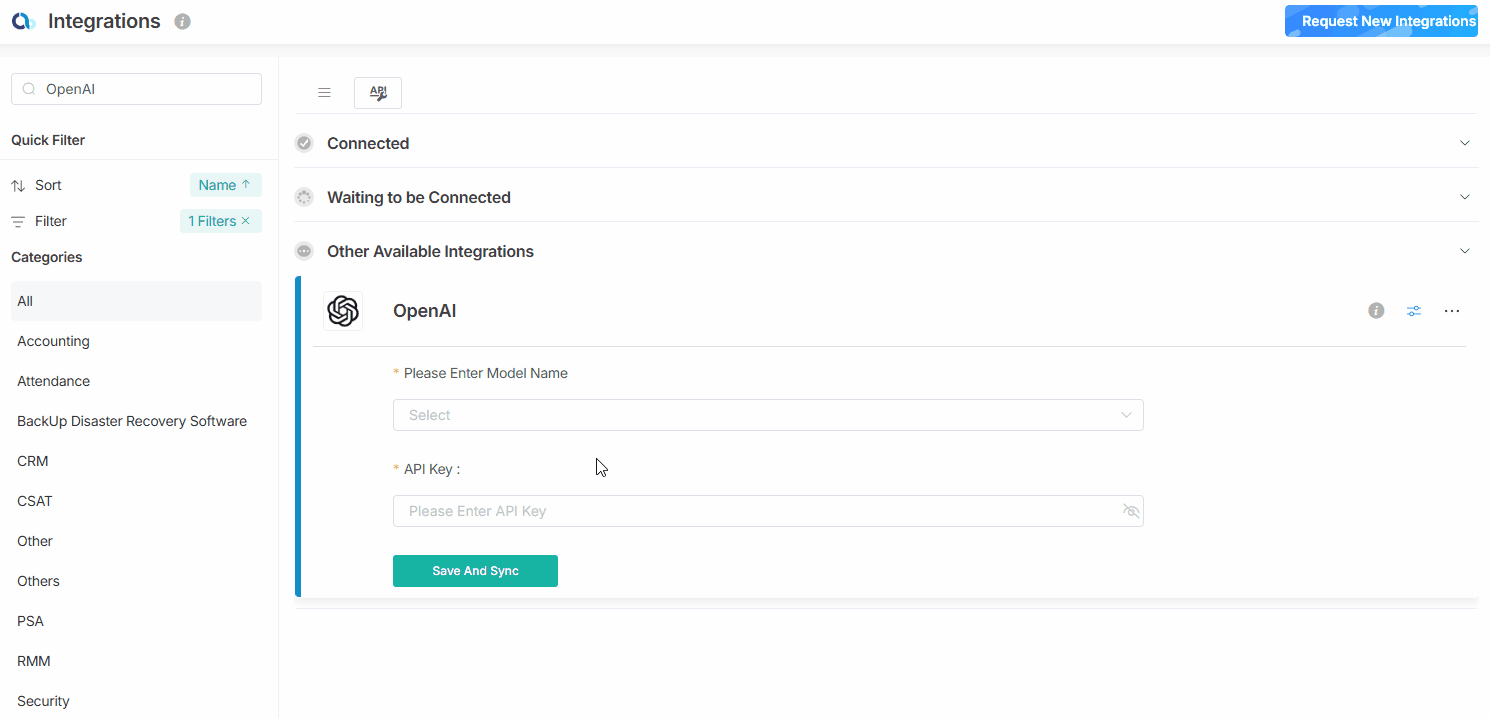Open the OpenAI three-dot more menu

[x=1452, y=311]
